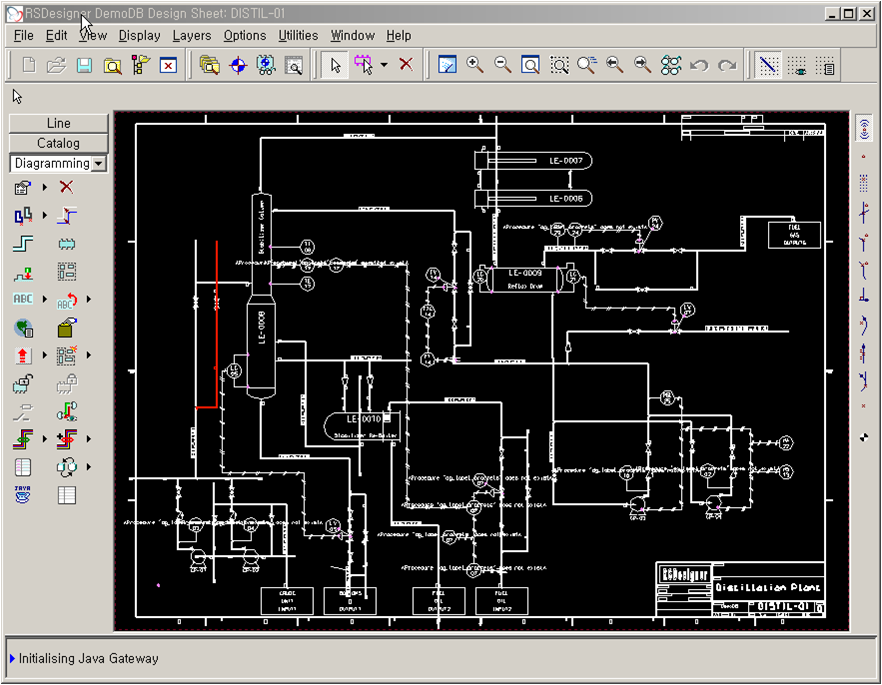
Task: Select the LE-0010 reboiler in drawing
Action: pyautogui.click(x=363, y=427)
